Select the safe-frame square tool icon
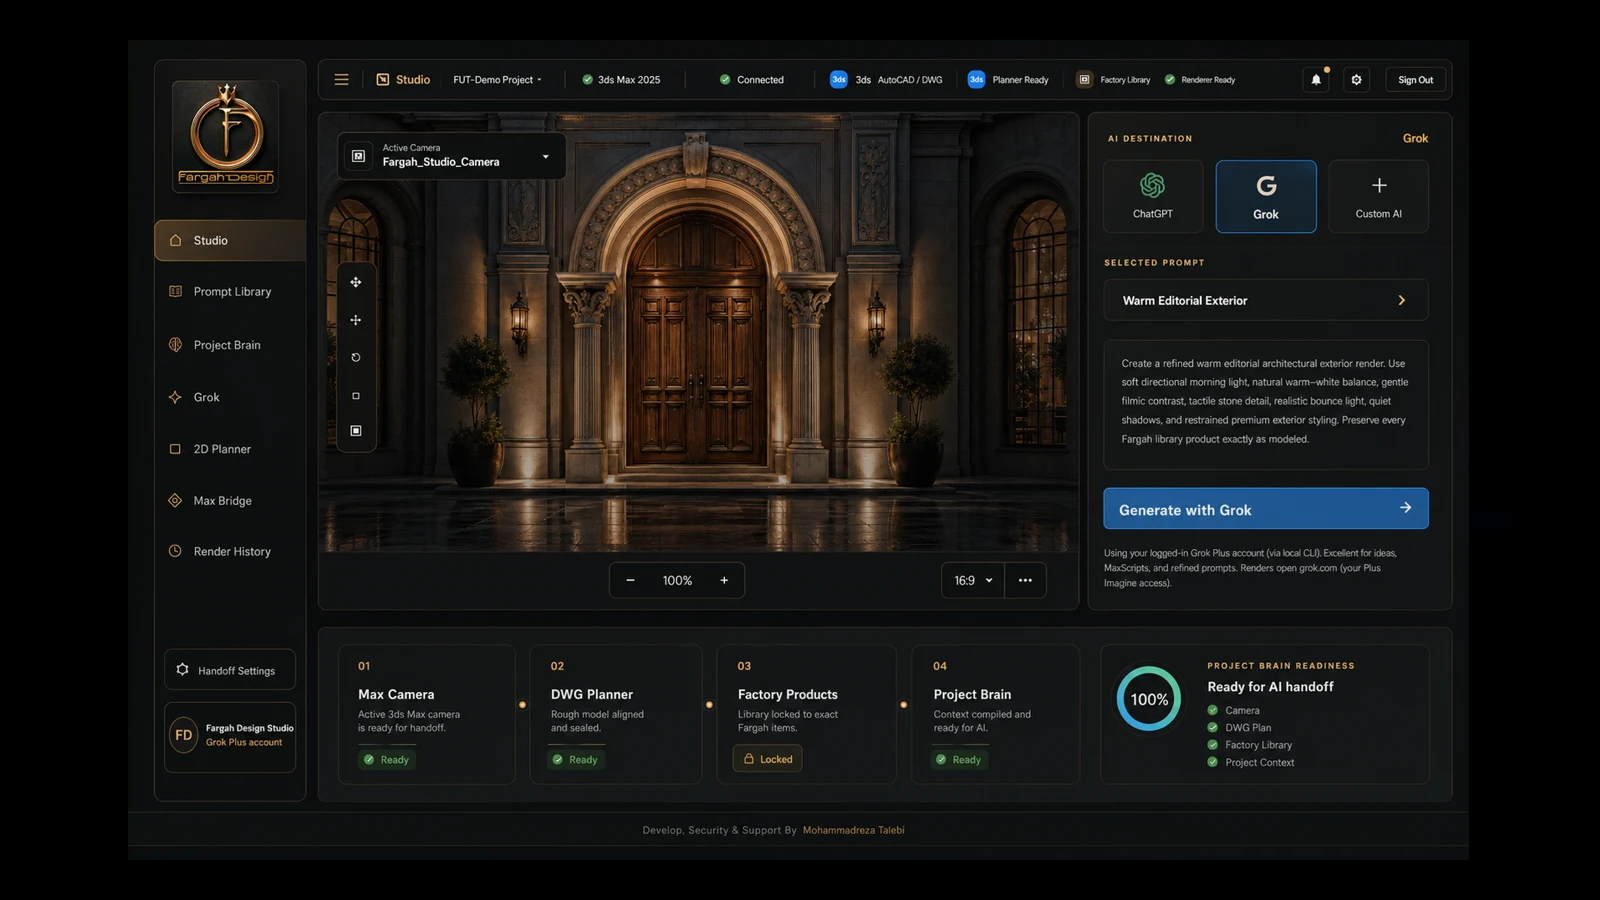The width and height of the screenshot is (1600, 900). (x=356, y=431)
